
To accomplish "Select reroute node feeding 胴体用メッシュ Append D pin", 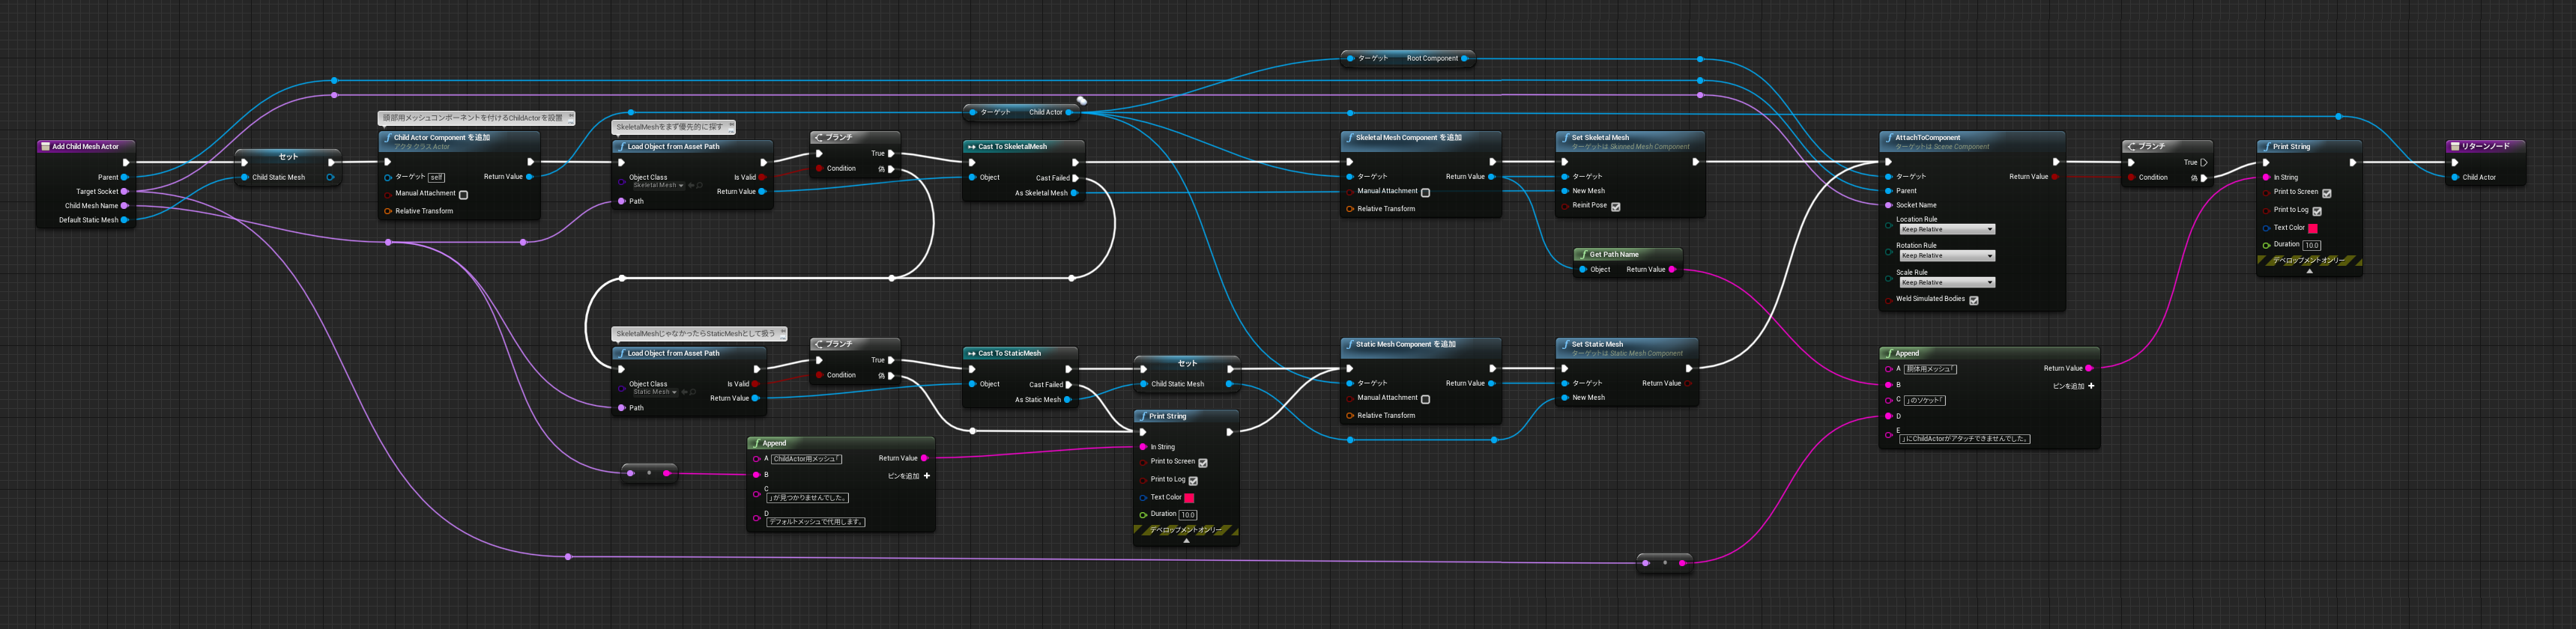I will pos(1665,563).
